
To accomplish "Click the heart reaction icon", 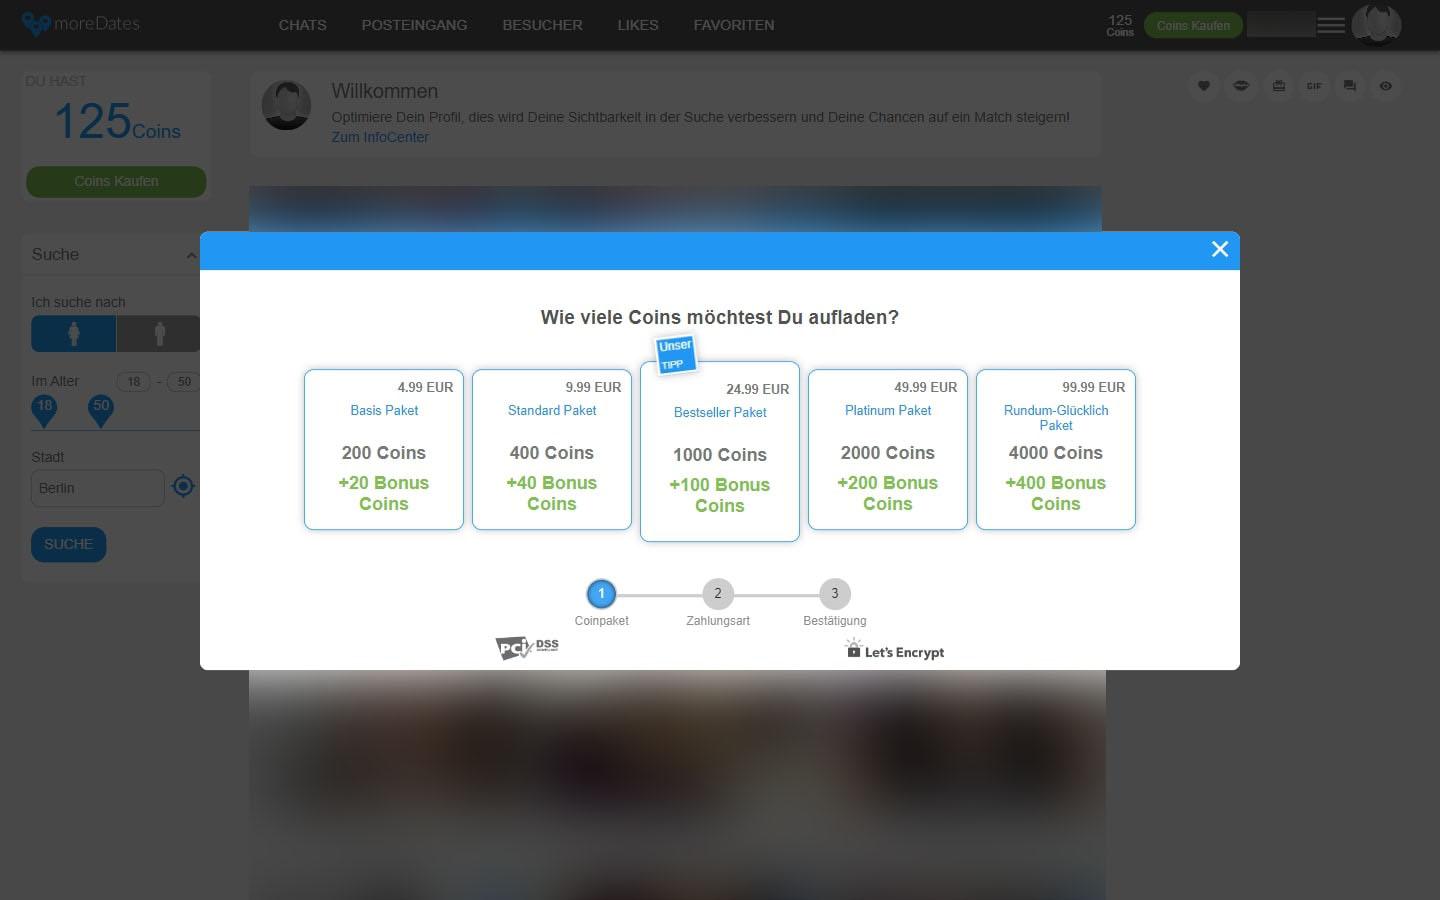I will [1203, 86].
